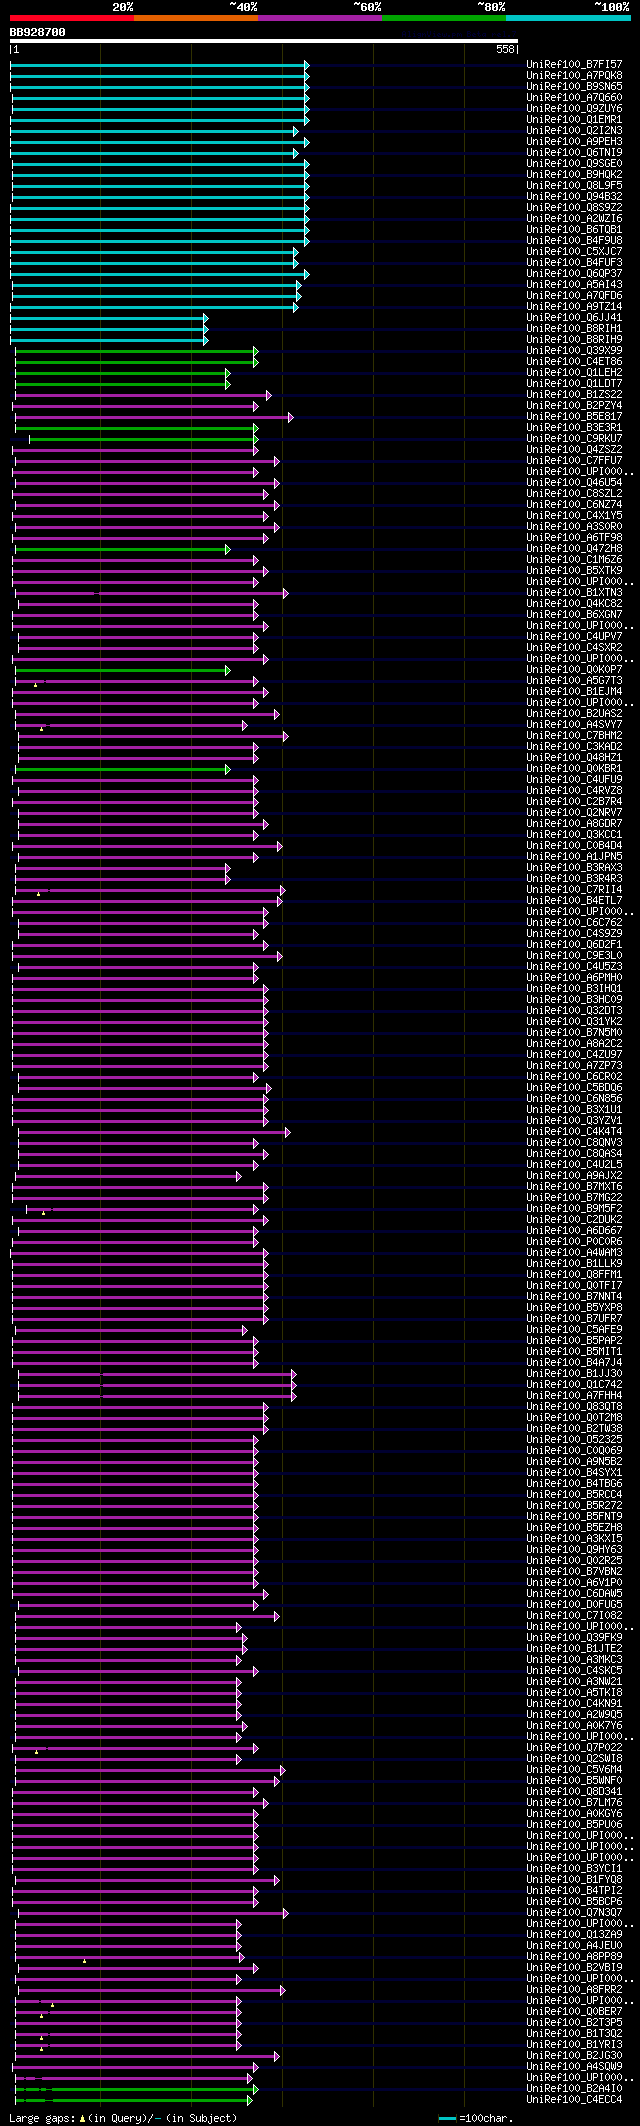Click label UniRef100_Q1LDT7
The image size is (640, 2126).
(x=574, y=383)
